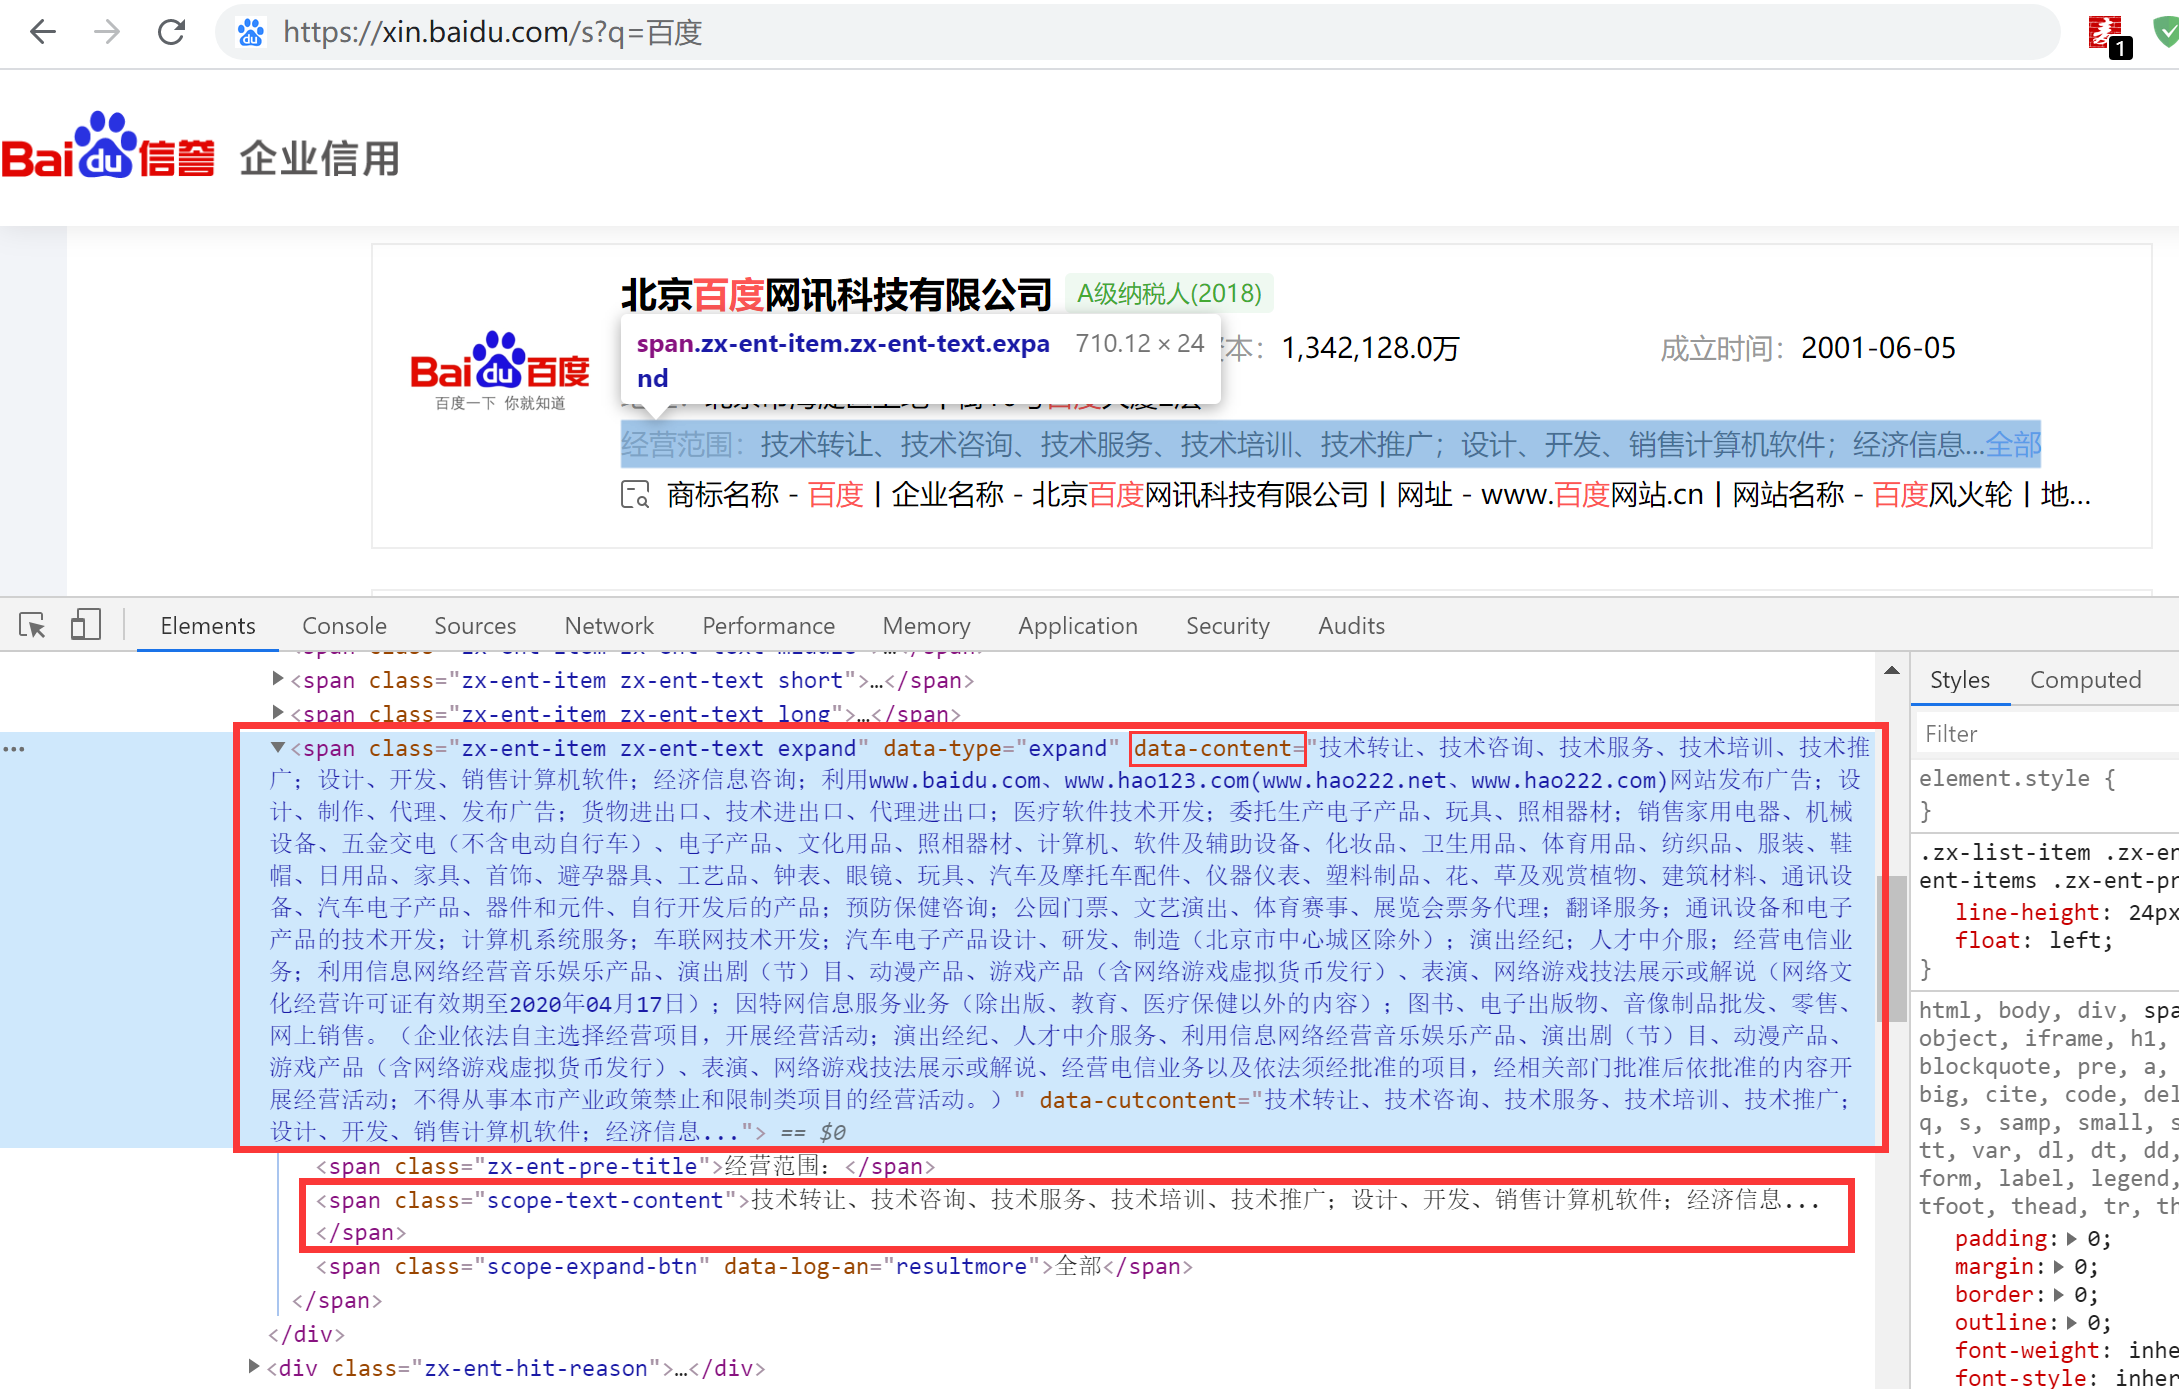Expand the margin shorthand triangle
The height and width of the screenshot is (1389, 2179).
[2058, 1266]
